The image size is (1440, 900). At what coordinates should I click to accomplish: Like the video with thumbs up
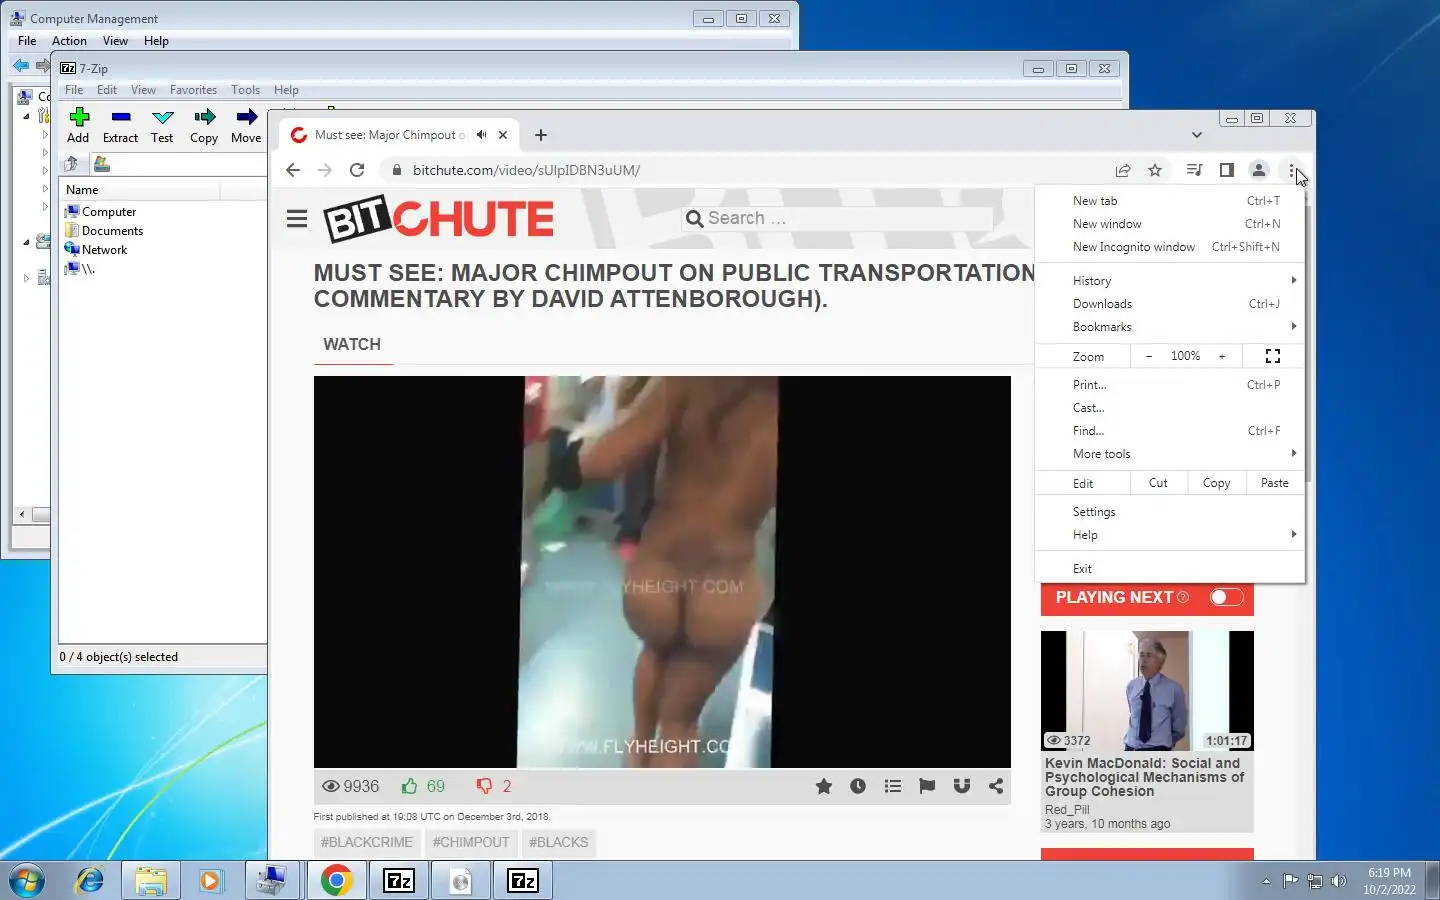click(x=410, y=786)
